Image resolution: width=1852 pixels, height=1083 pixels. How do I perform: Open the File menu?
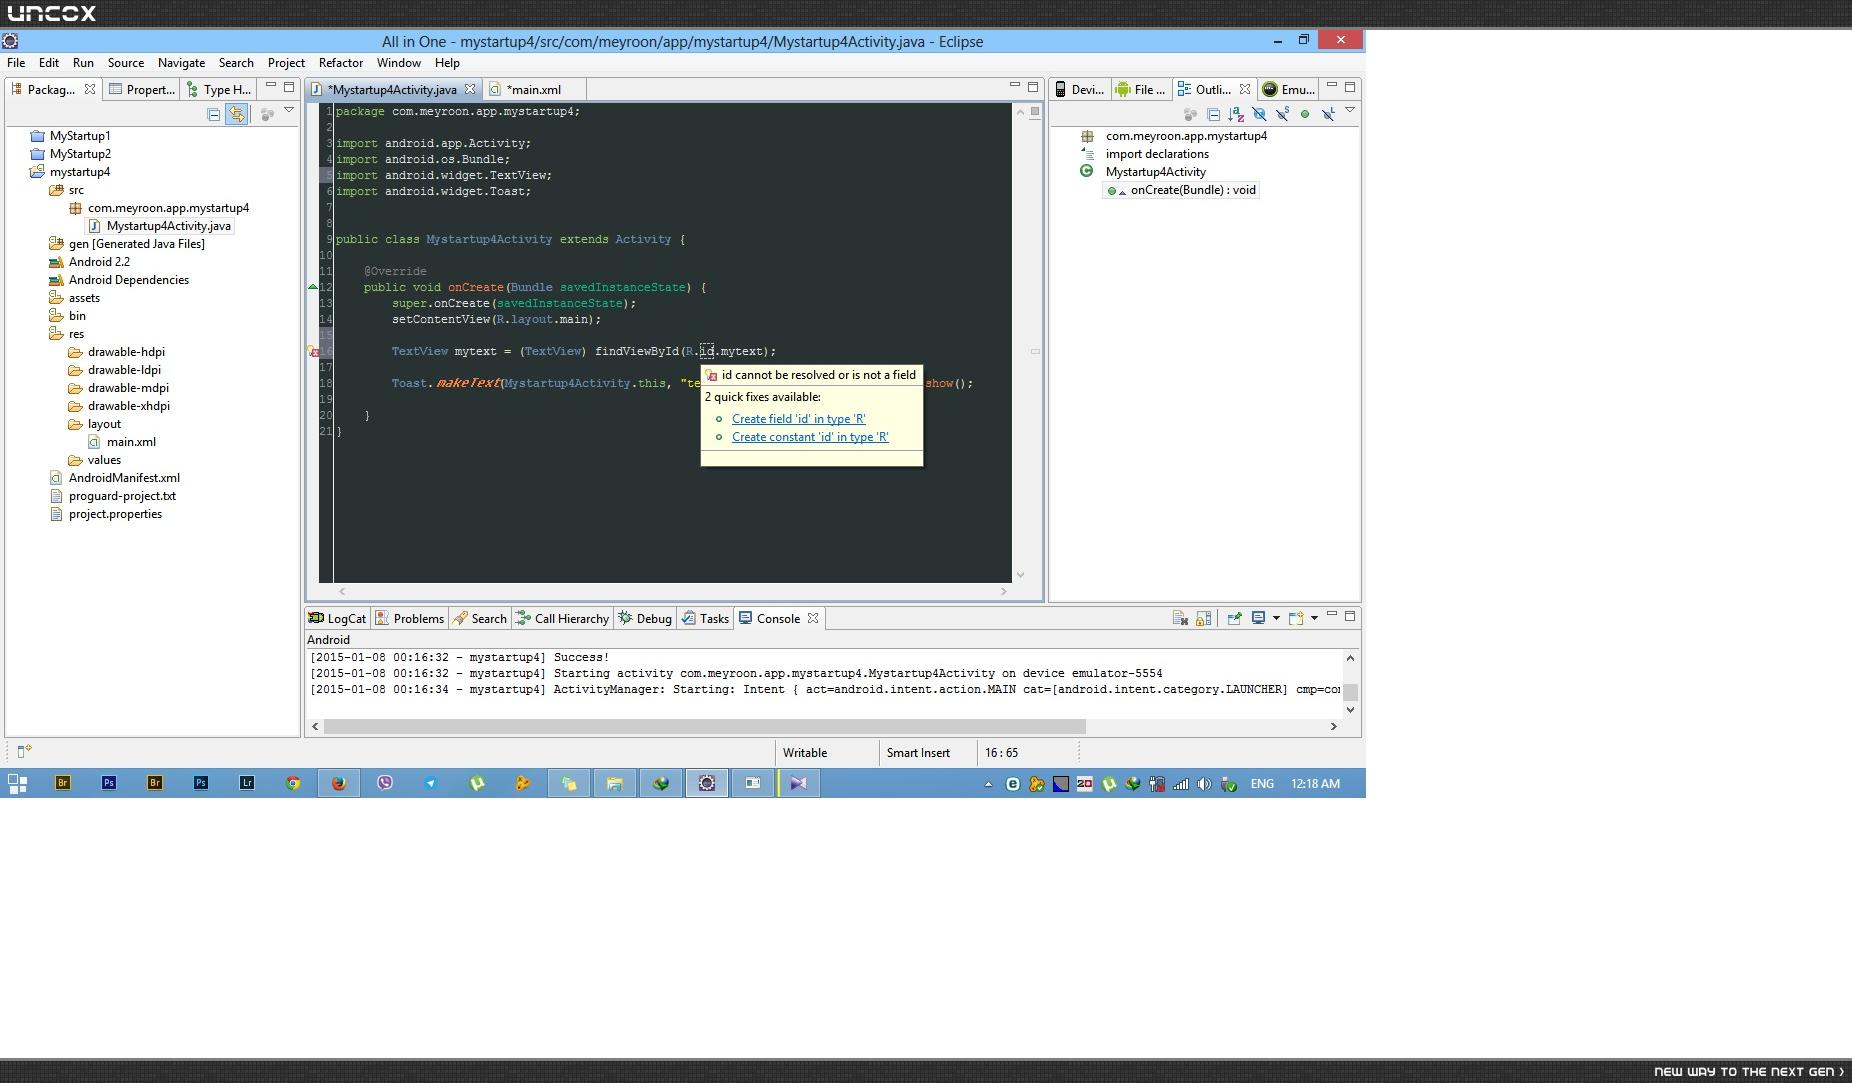(16, 63)
